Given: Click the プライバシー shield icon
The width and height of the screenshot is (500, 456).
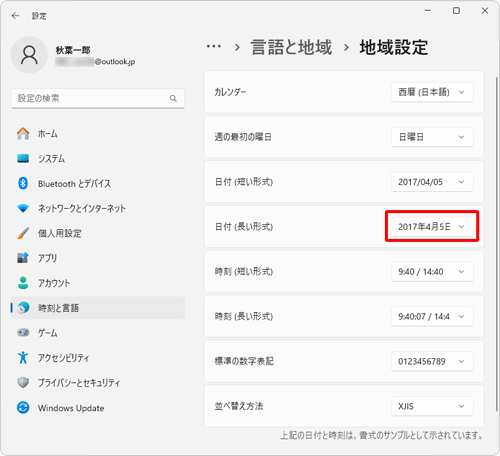Looking at the screenshot, I should (23, 382).
